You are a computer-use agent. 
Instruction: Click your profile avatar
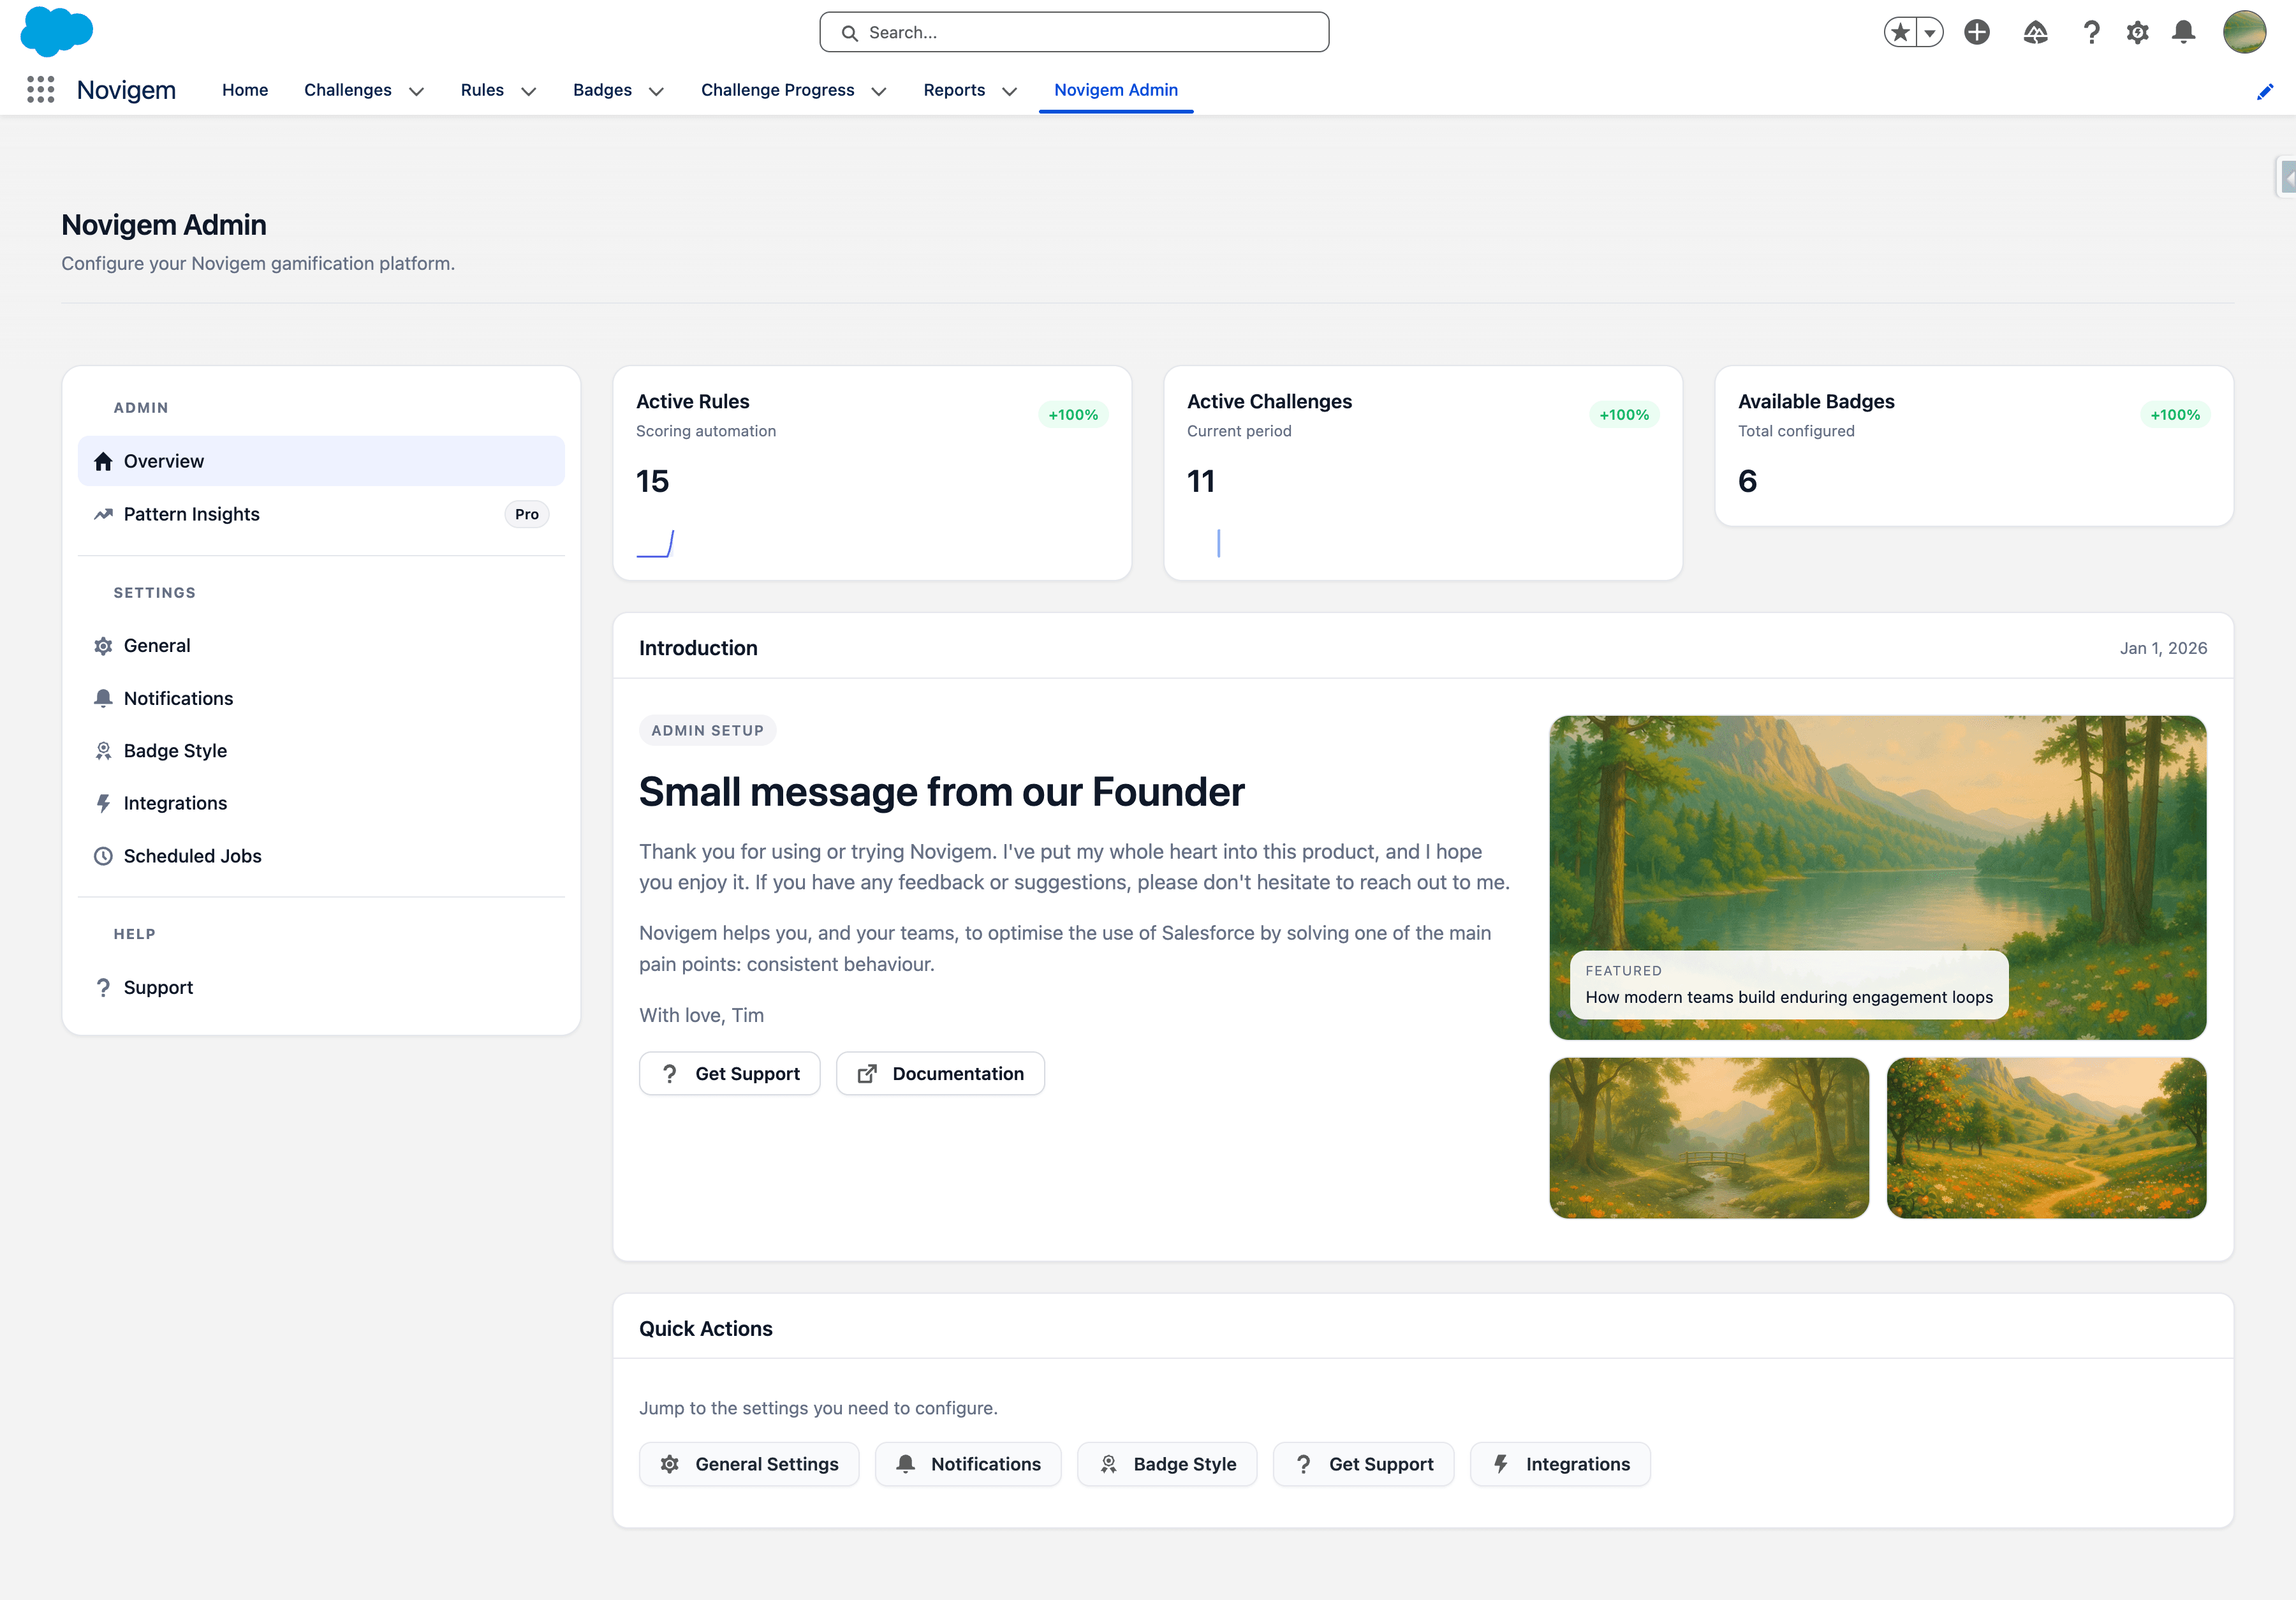pyautogui.click(x=2243, y=31)
